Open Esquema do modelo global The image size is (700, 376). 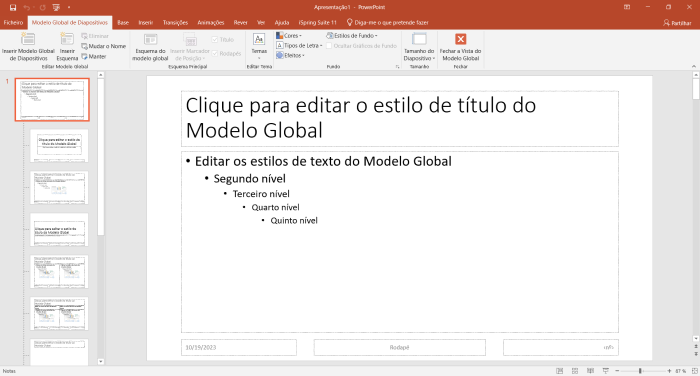150,47
